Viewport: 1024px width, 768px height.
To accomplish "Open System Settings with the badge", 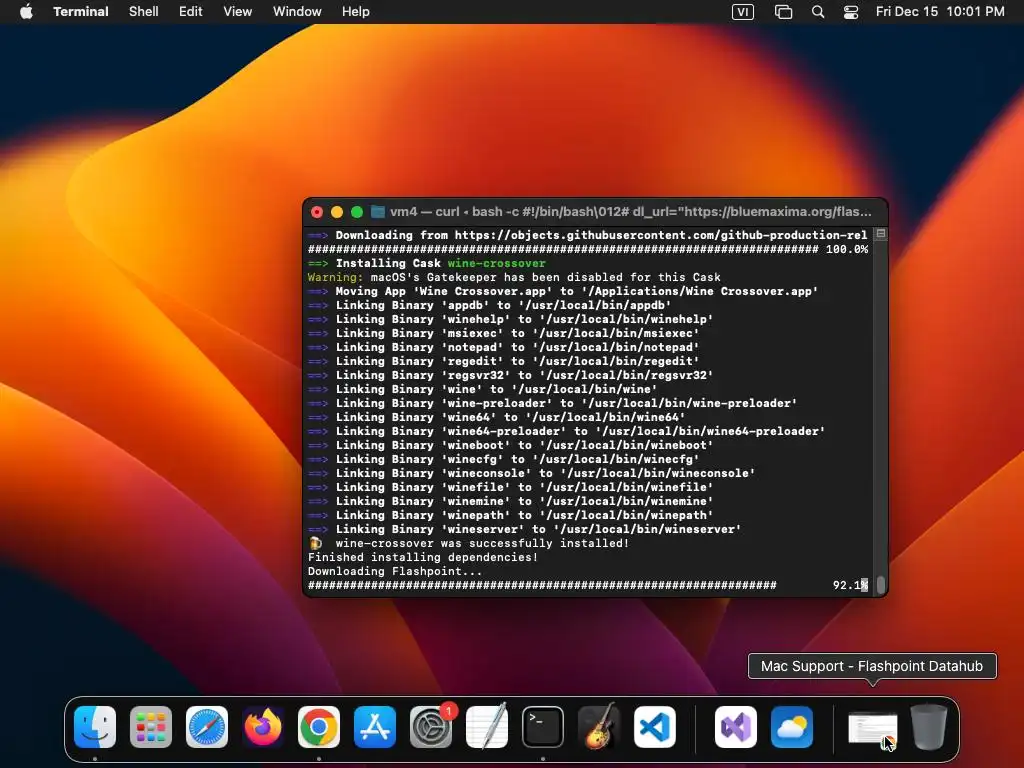I will (431, 727).
